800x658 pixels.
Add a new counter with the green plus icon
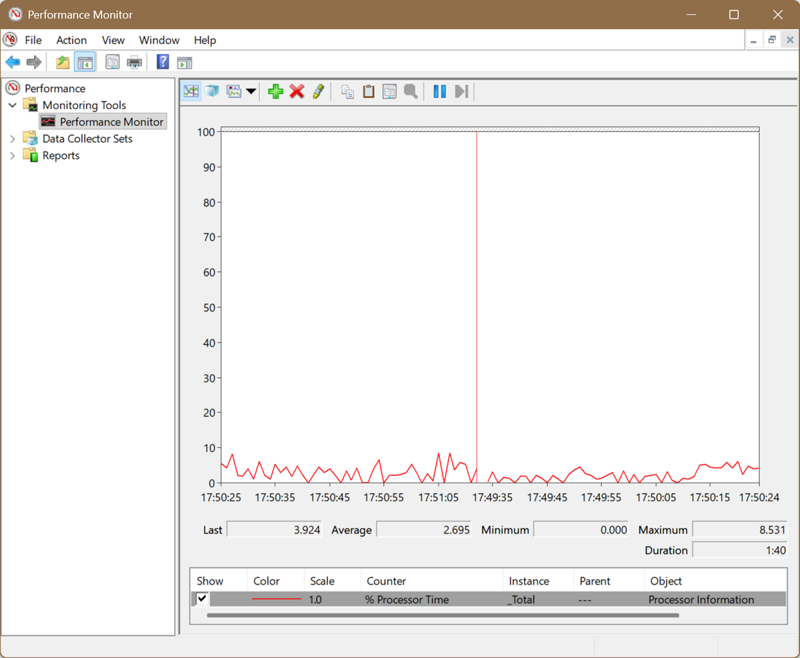(x=277, y=91)
